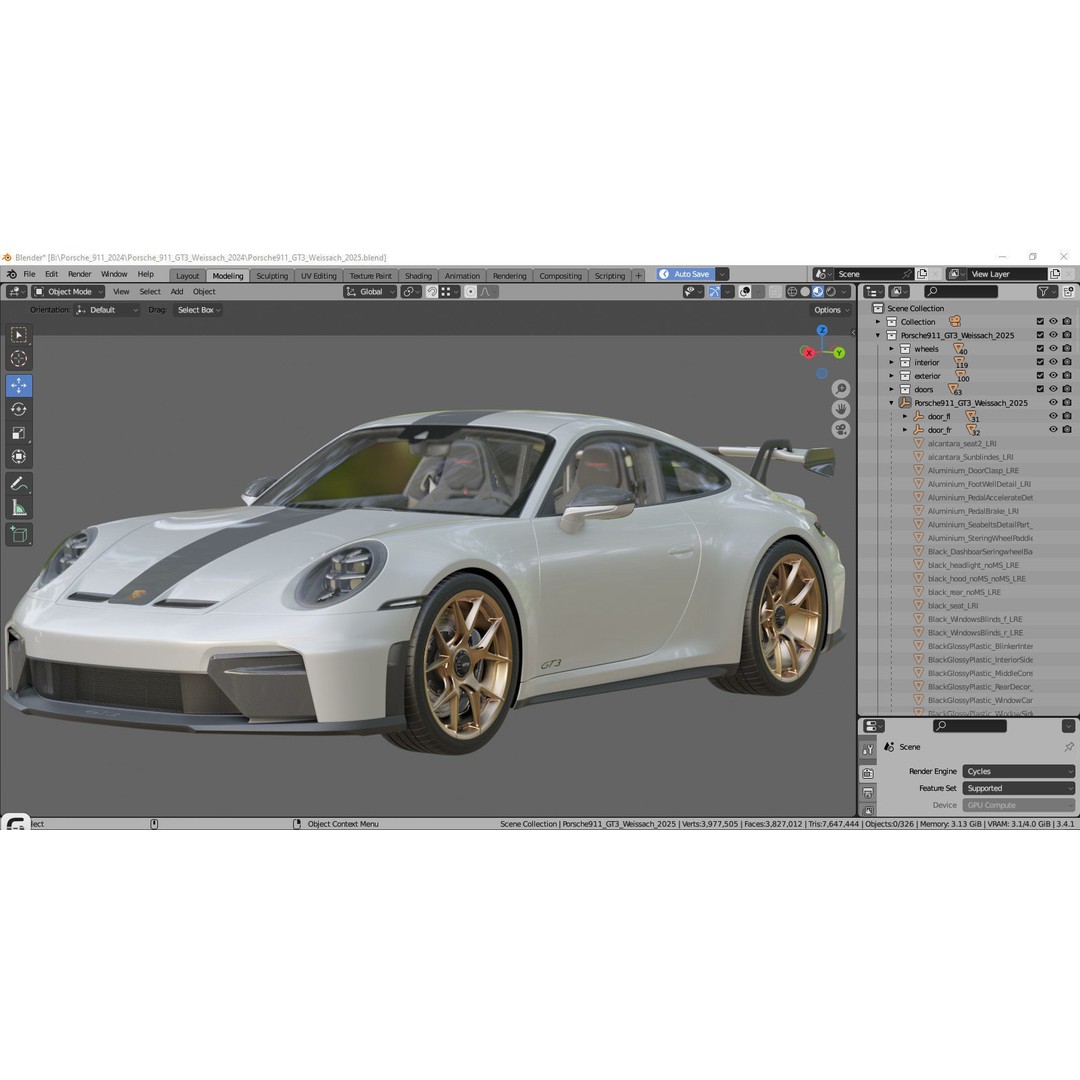This screenshot has height=1080, width=1080.
Task: Hide door_fl object with eye icon
Action: pyautogui.click(x=1053, y=416)
